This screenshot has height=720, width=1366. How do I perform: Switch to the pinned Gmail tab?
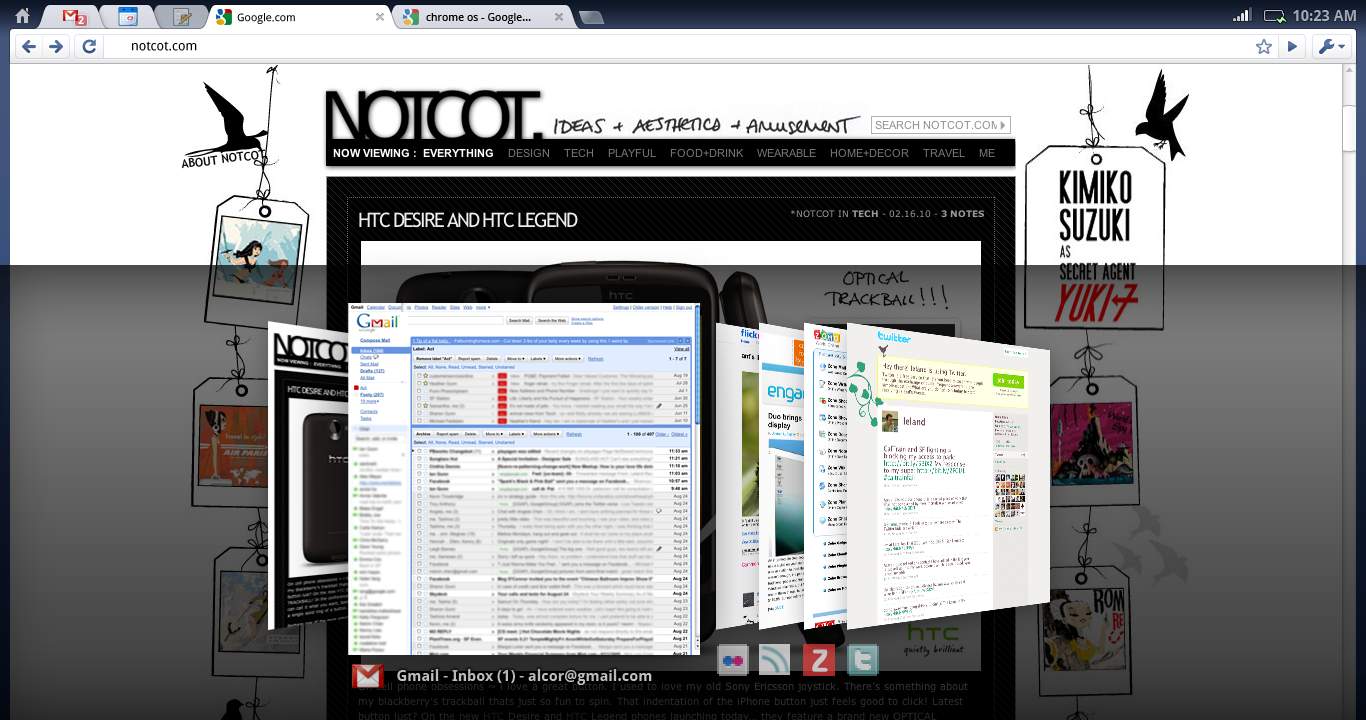(74, 17)
